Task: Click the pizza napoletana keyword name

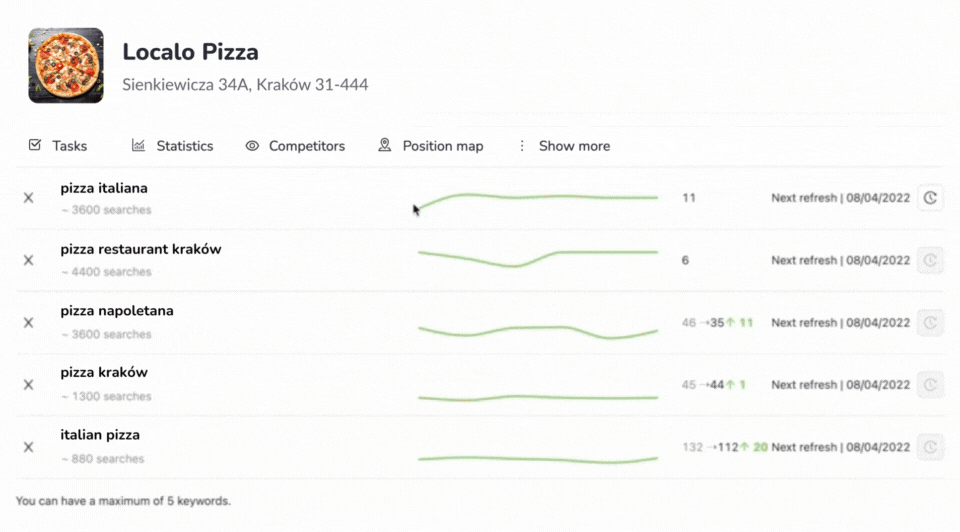Action: point(117,311)
